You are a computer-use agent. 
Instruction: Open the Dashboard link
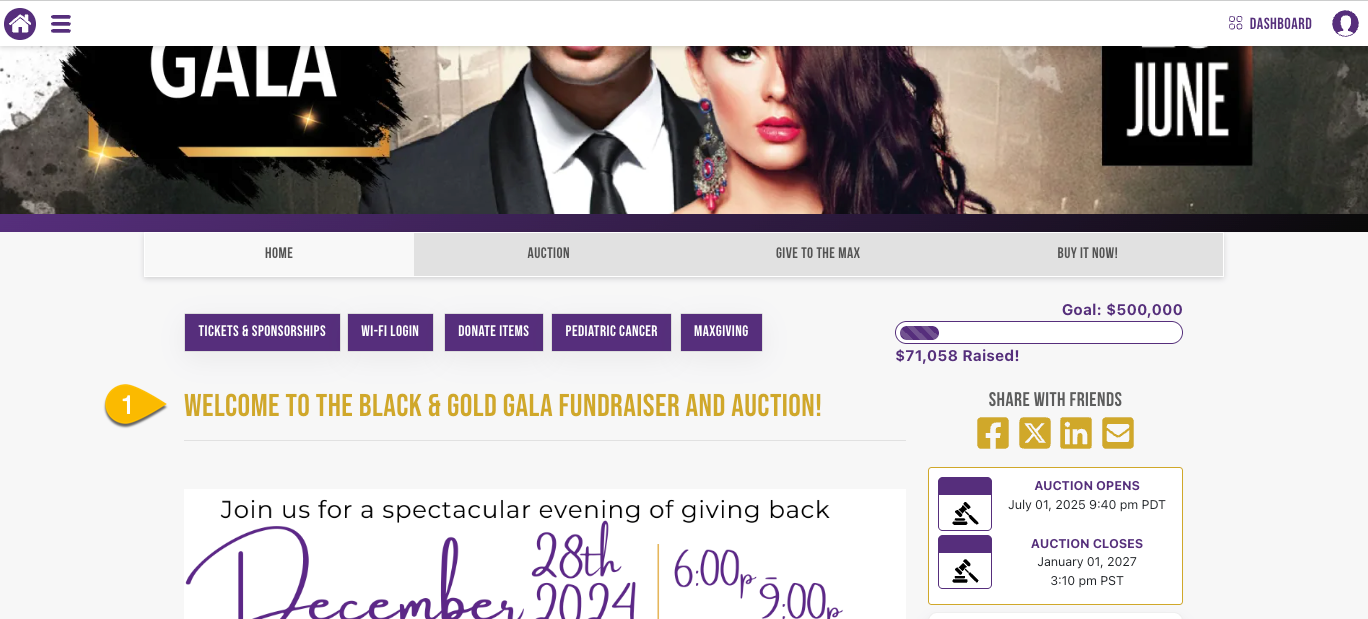[x=1270, y=24]
